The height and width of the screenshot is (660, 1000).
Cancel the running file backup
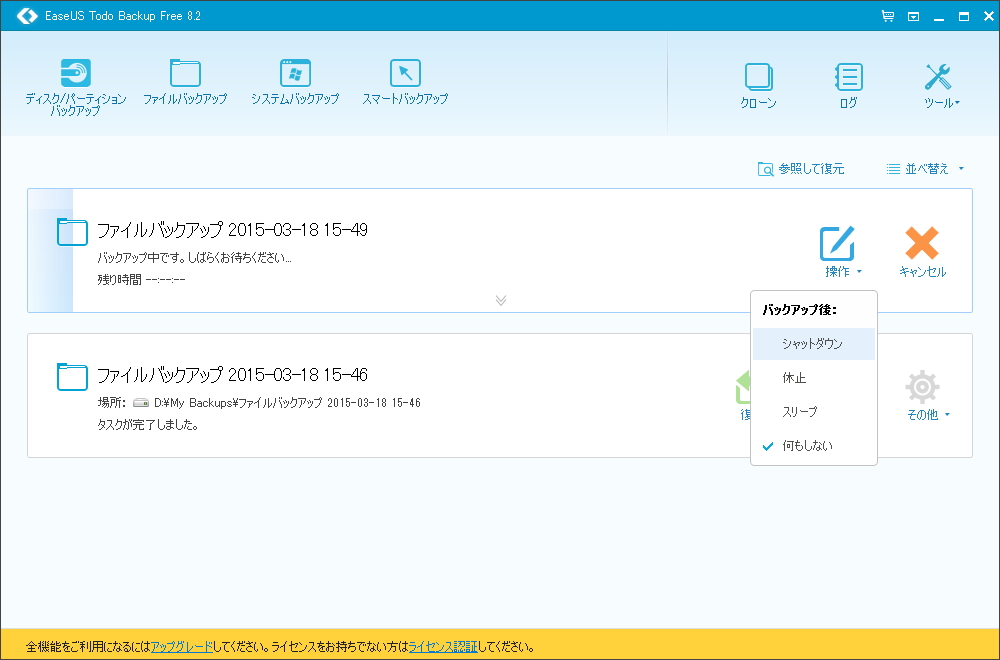point(921,248)
